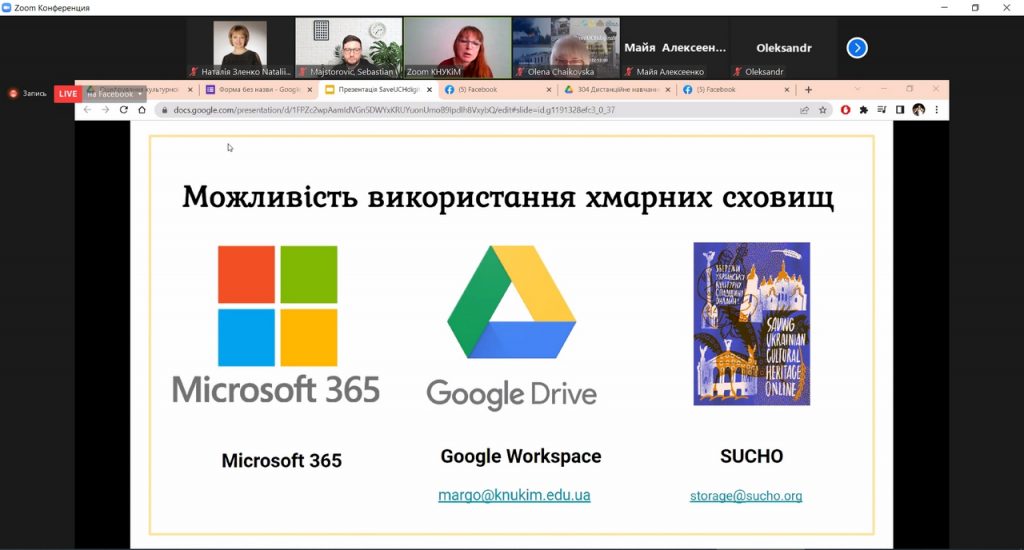Click the share page icon in address bar

(x=805, y=110)
